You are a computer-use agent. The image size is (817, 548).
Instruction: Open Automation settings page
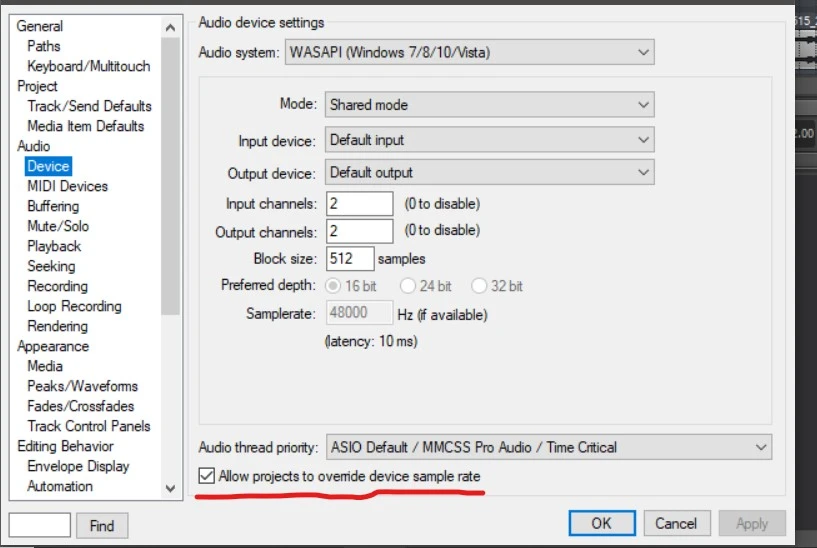point(60,486)
